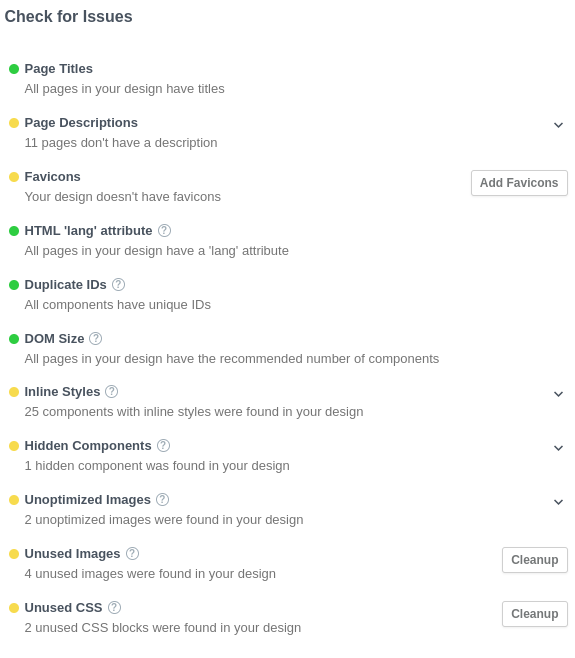Viewport: 575px width, 658px height.
Task: Click help icon next to HTML 'lang' attribute
Action: pyautogui.click(x=164, y=230)
